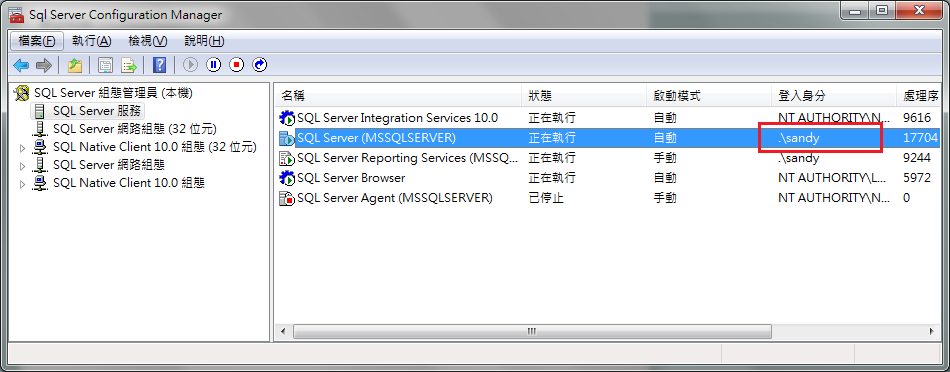Click the SQL Server Browser row icon
The height and width of the screenshot is (372, 950).
coord(286,178)
